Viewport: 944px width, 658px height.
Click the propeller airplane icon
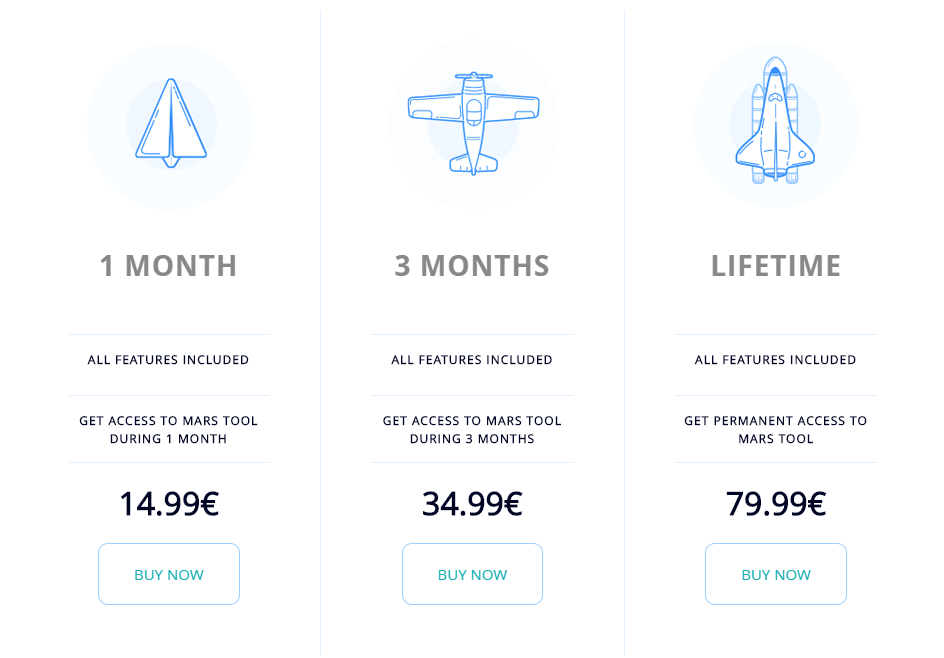(x=474, y=123)
